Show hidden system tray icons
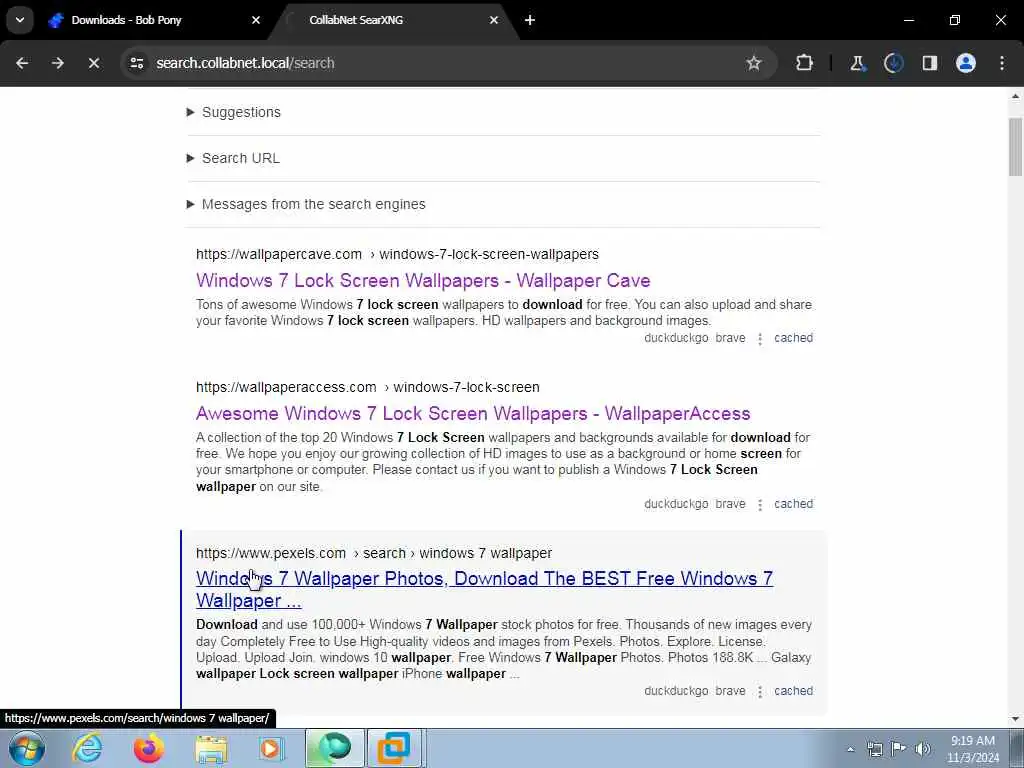The width and height of the screenshot is (1024, 768). pos(850,749)
